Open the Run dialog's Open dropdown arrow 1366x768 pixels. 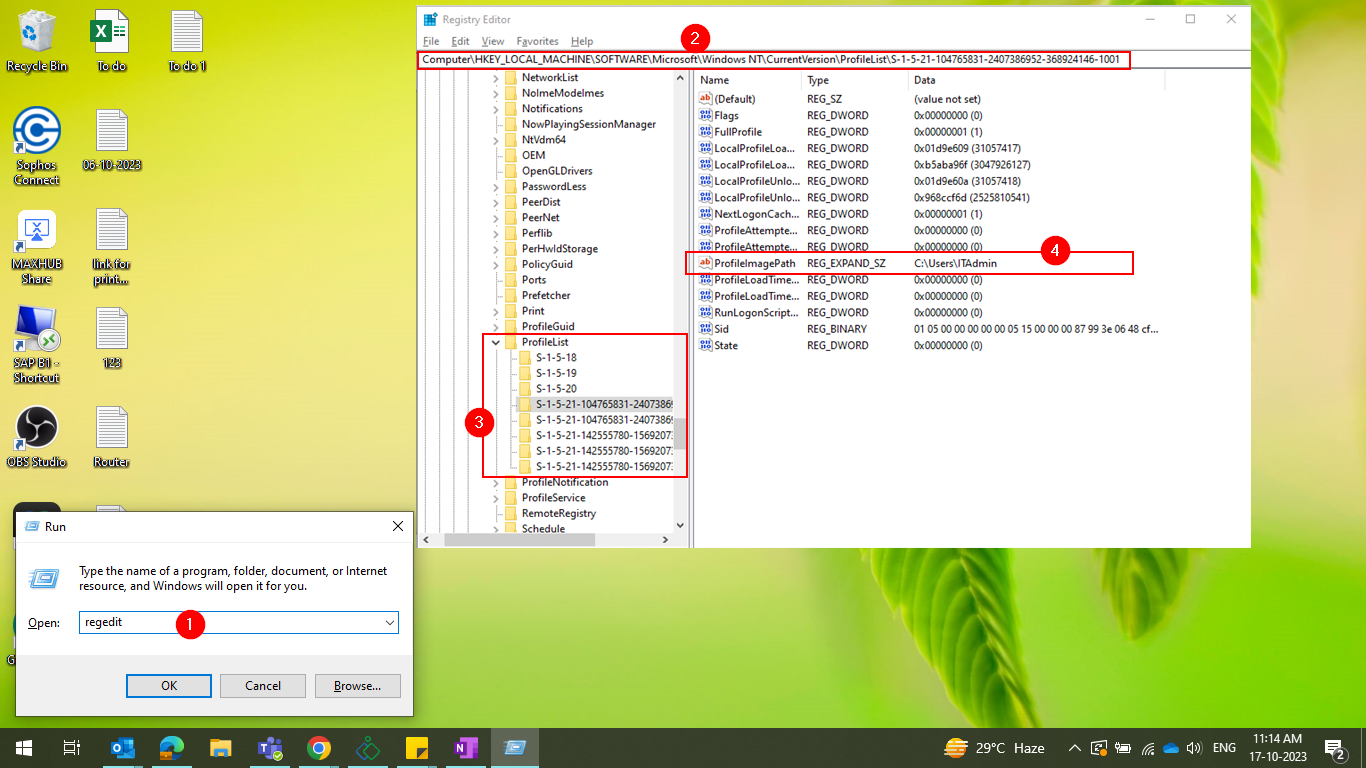(x=389, y=622)
